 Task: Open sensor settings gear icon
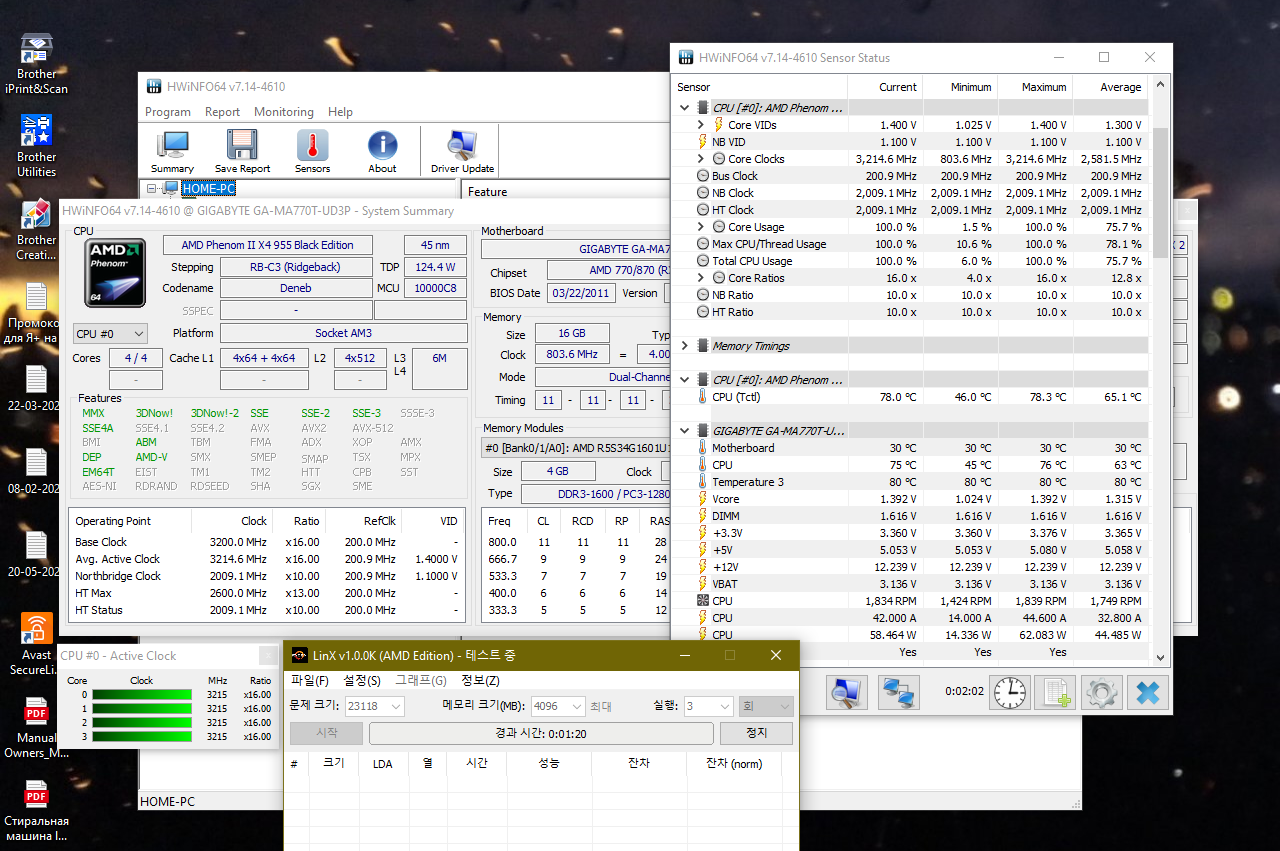pyautogui.click(x=1101, y=692)
